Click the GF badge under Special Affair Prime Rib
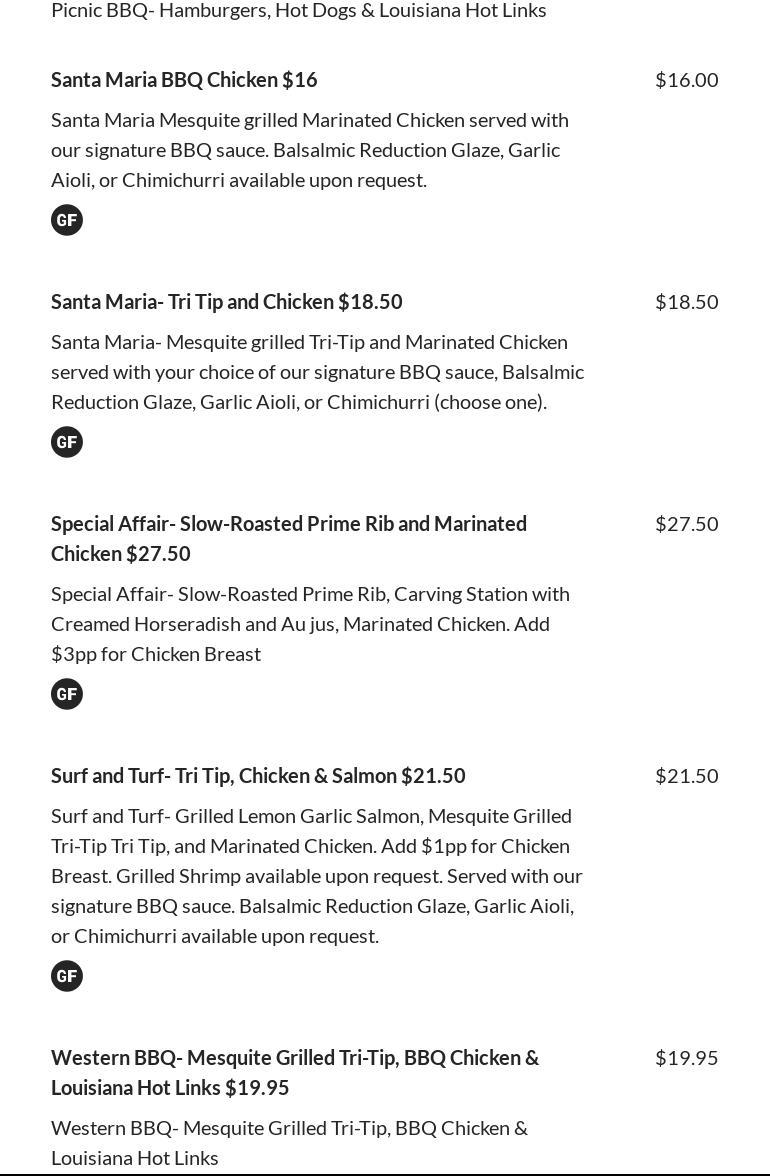770x1176 pixels. tap(67, 694)
